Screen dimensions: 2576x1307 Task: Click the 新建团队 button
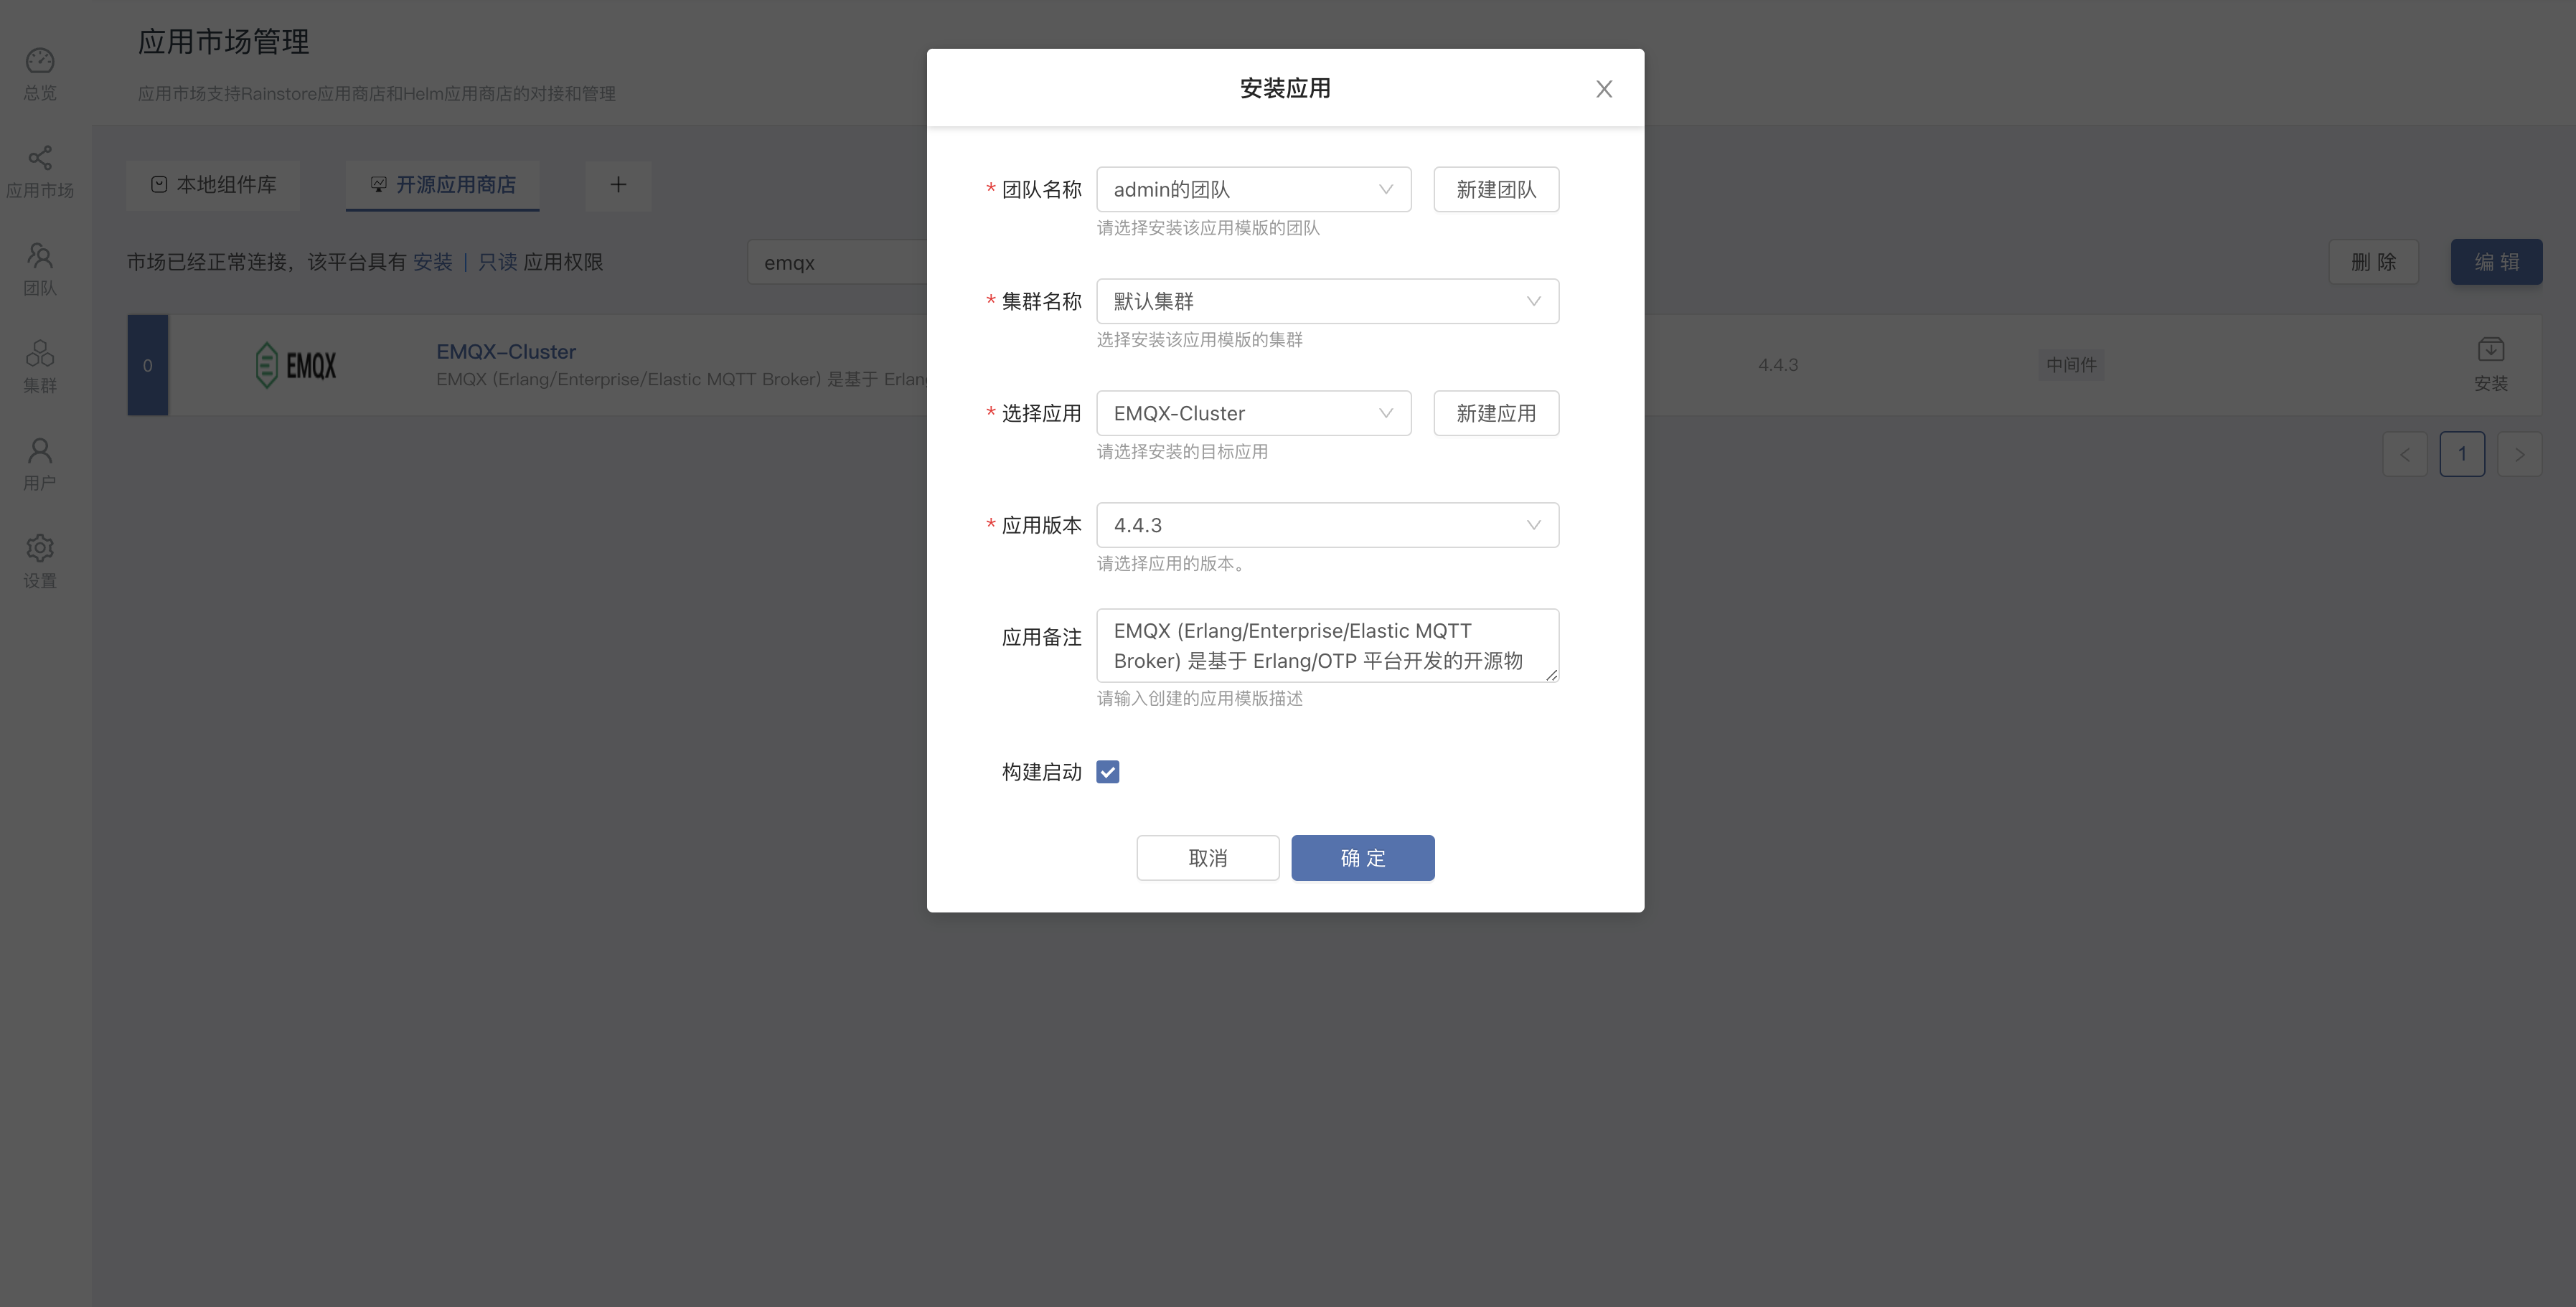pyautogui.click(x=1496, y=189)
